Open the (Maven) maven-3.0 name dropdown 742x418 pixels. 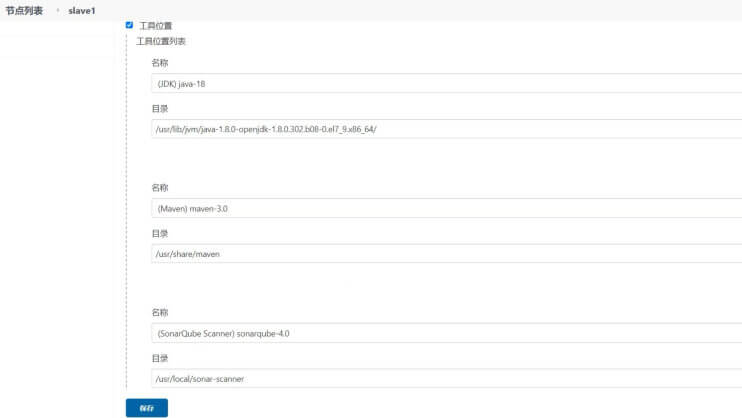tap(446, 208)
